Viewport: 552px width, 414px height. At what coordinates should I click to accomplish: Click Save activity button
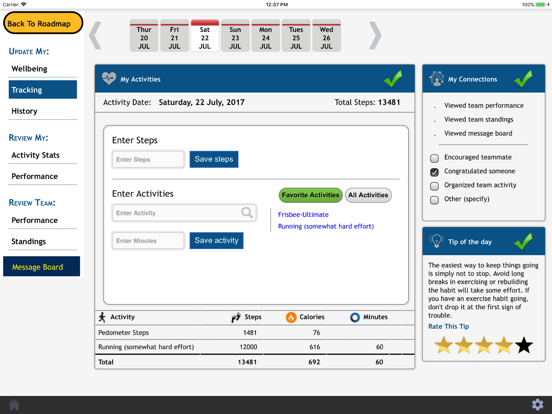216,240
